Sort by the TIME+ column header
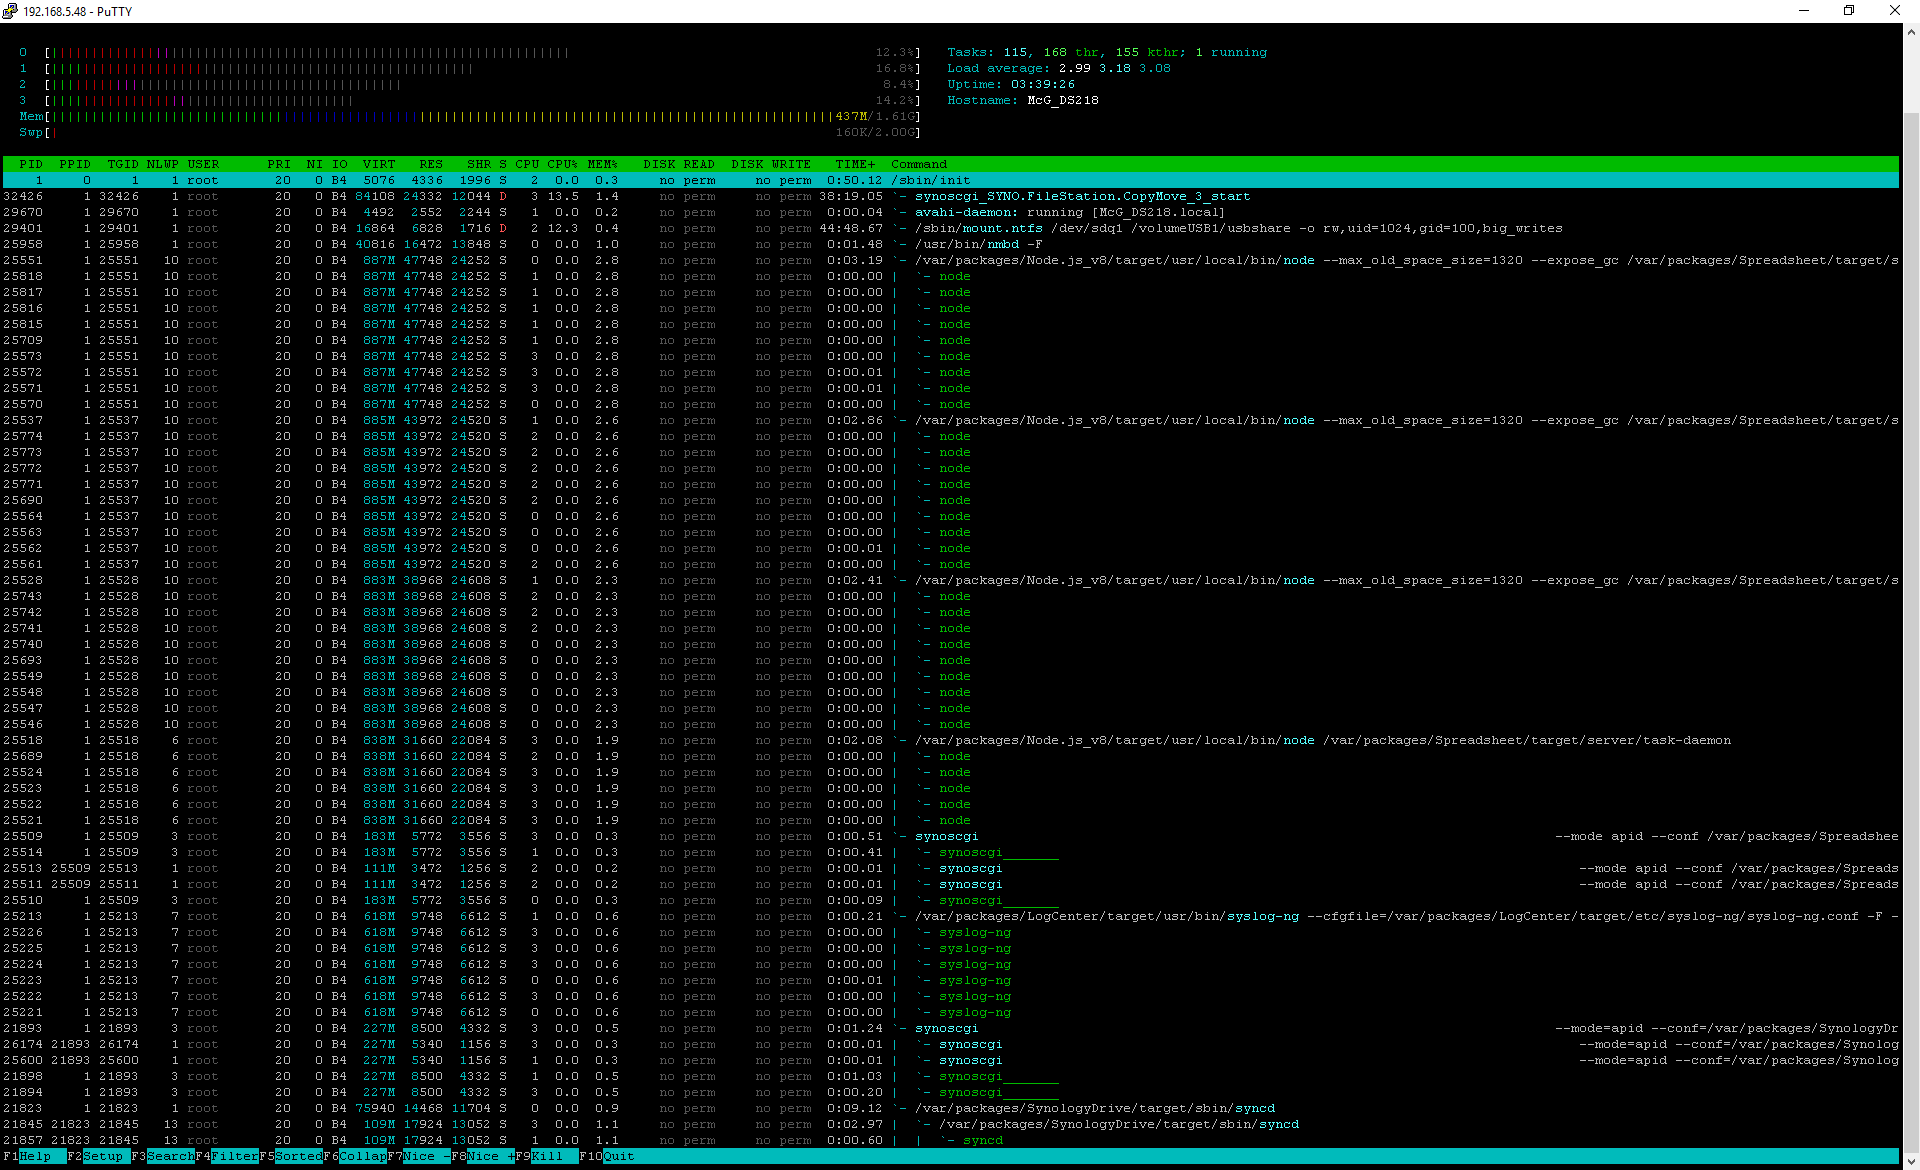 pos(855,164)
